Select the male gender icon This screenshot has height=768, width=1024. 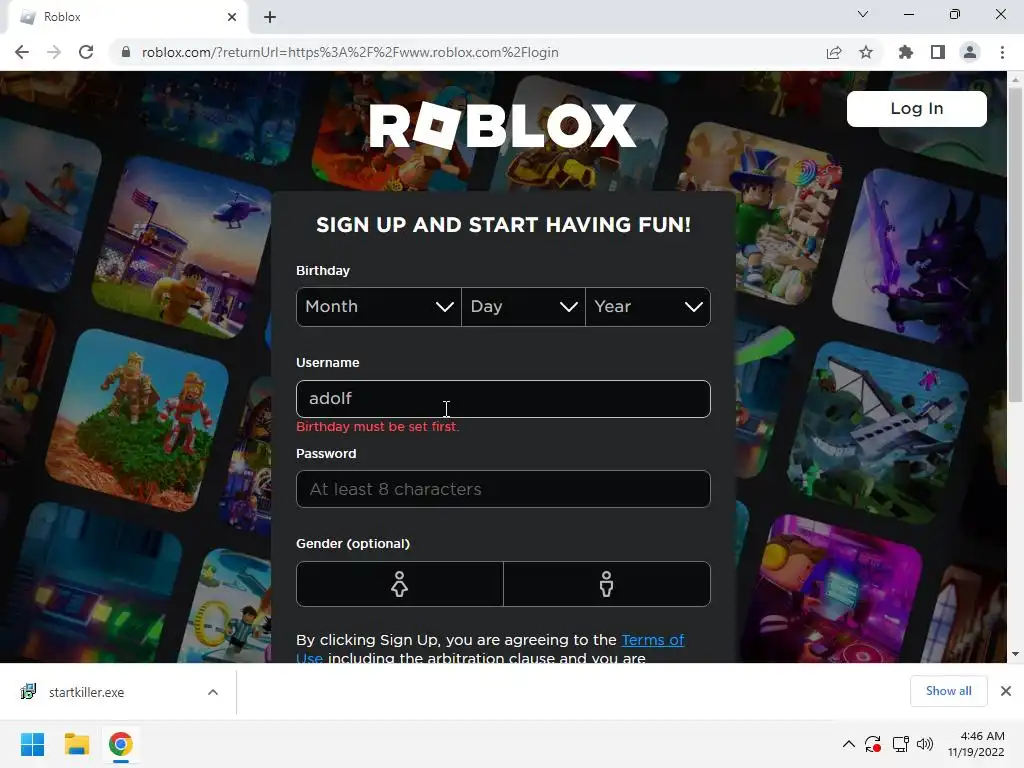(x=607, y=584)
